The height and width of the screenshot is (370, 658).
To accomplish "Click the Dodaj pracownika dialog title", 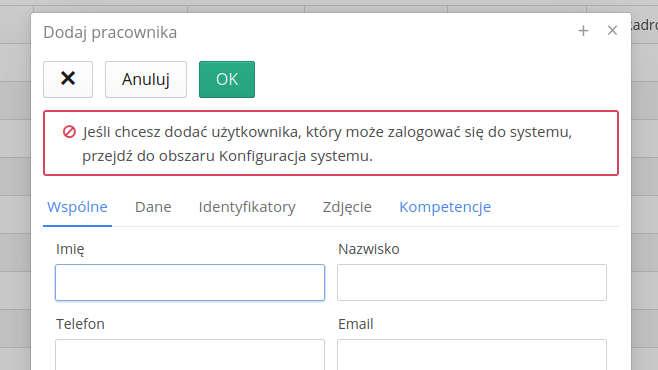I will pos(110,32).
